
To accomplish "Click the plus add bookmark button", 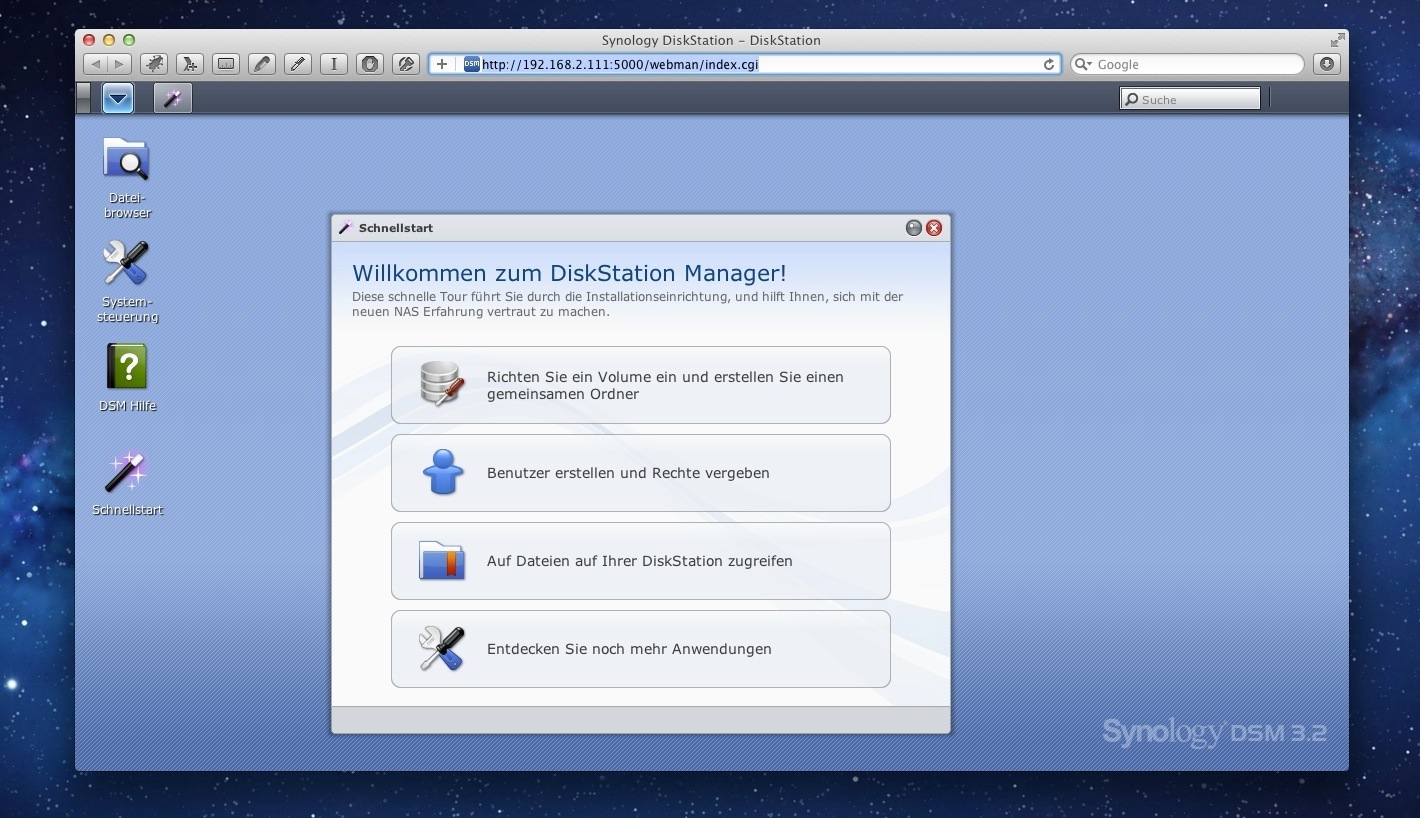I will (x=442, y=64).
